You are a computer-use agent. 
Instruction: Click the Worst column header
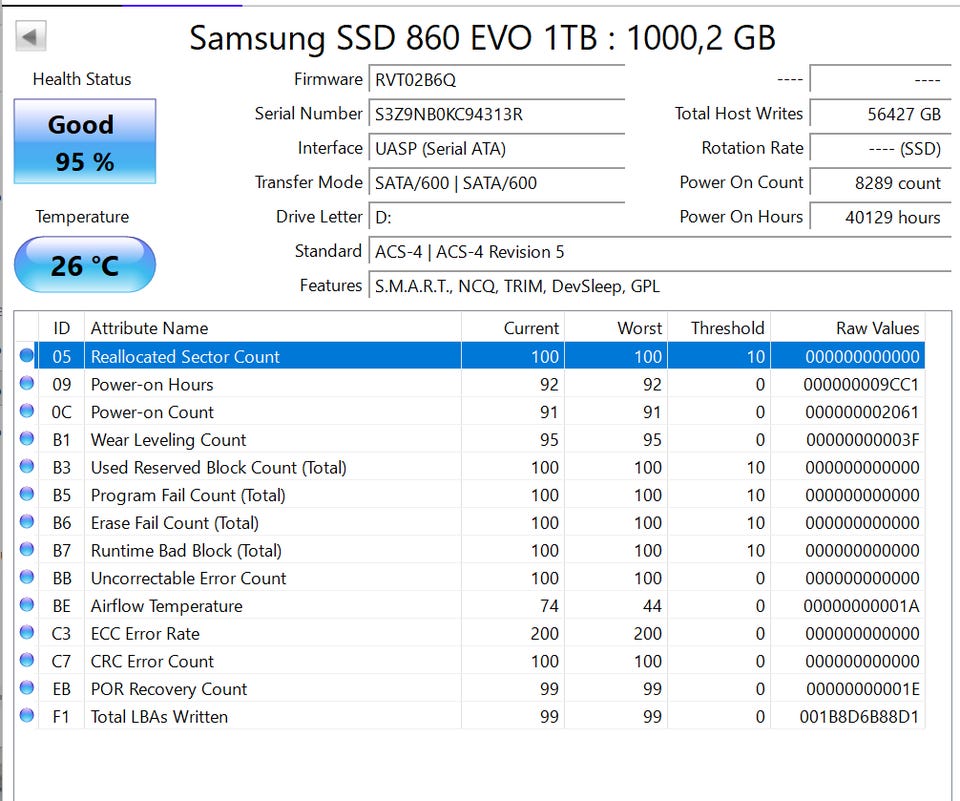click(x=615, y=328)
